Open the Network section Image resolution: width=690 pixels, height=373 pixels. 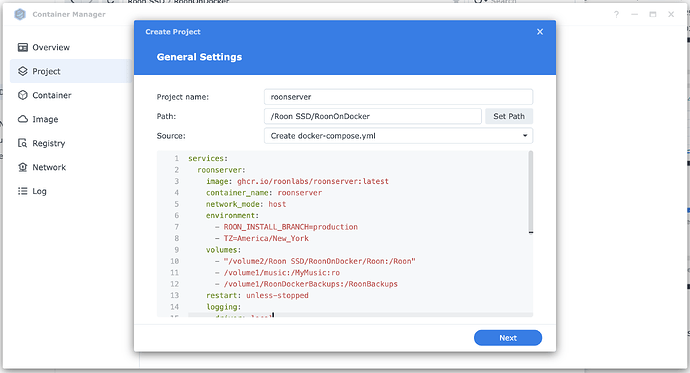[x=71, y=167]
